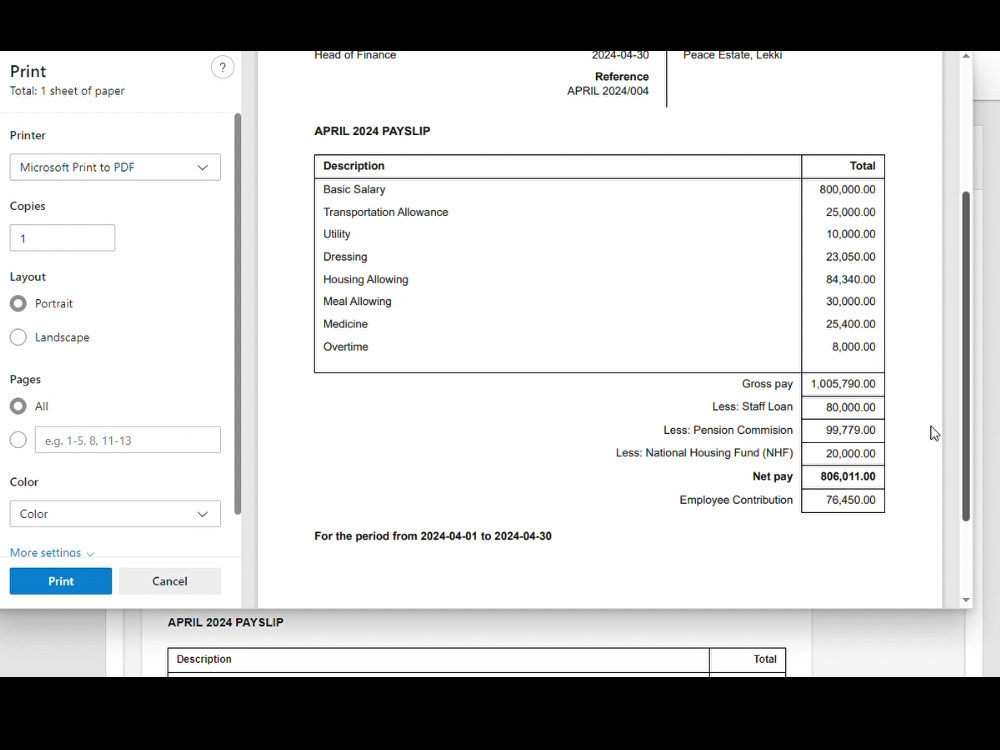Click the Overtime row label

(x=346, y=347)
